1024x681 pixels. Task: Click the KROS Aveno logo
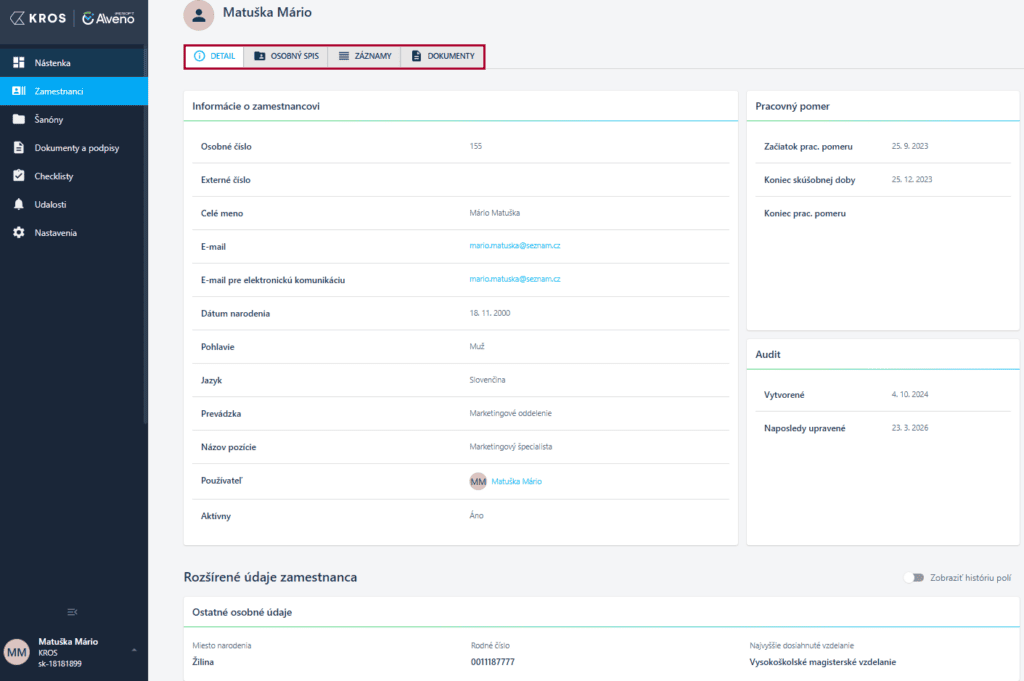[73, 18]
